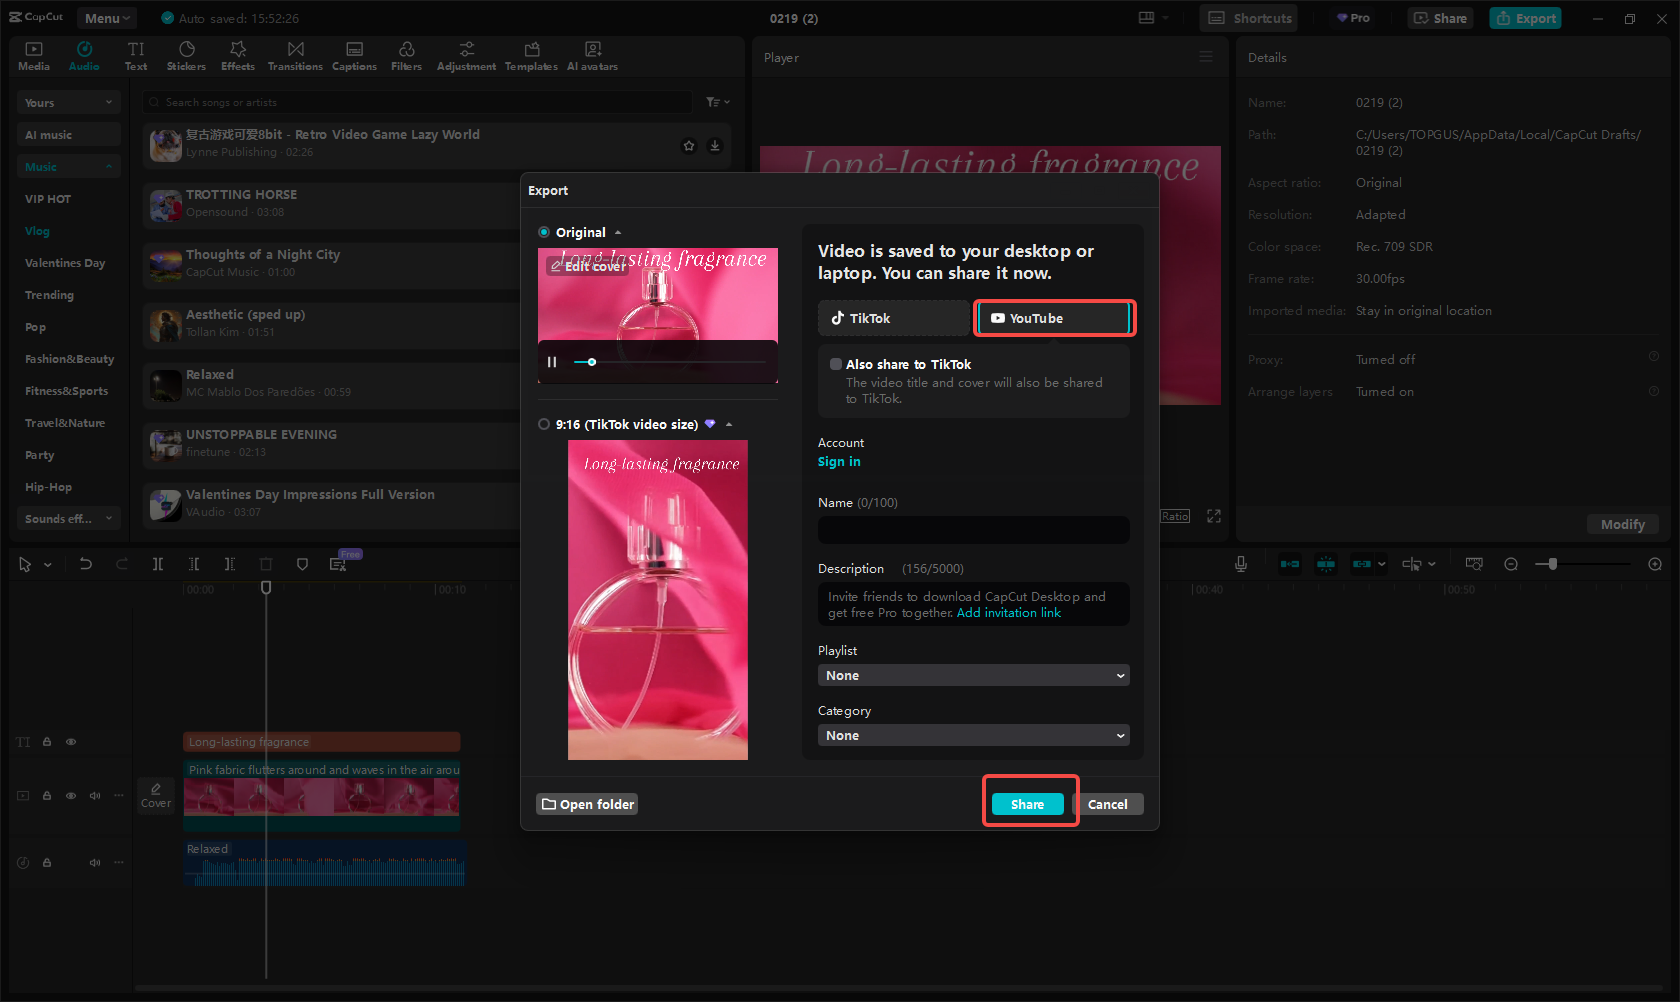Image resolution: width=1680 pixels, height=1002 pixels.
Task: Open the Filters panel icon
Action: click(406, 56)
